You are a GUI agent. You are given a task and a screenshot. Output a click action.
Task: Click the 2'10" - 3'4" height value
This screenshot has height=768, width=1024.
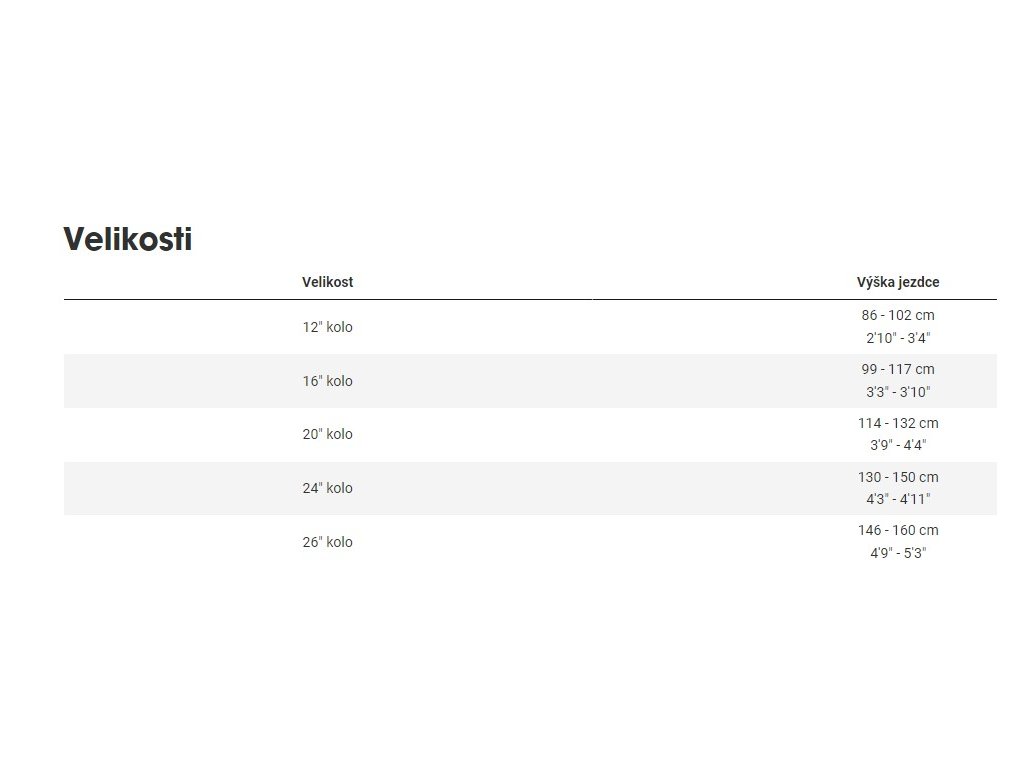897,338
